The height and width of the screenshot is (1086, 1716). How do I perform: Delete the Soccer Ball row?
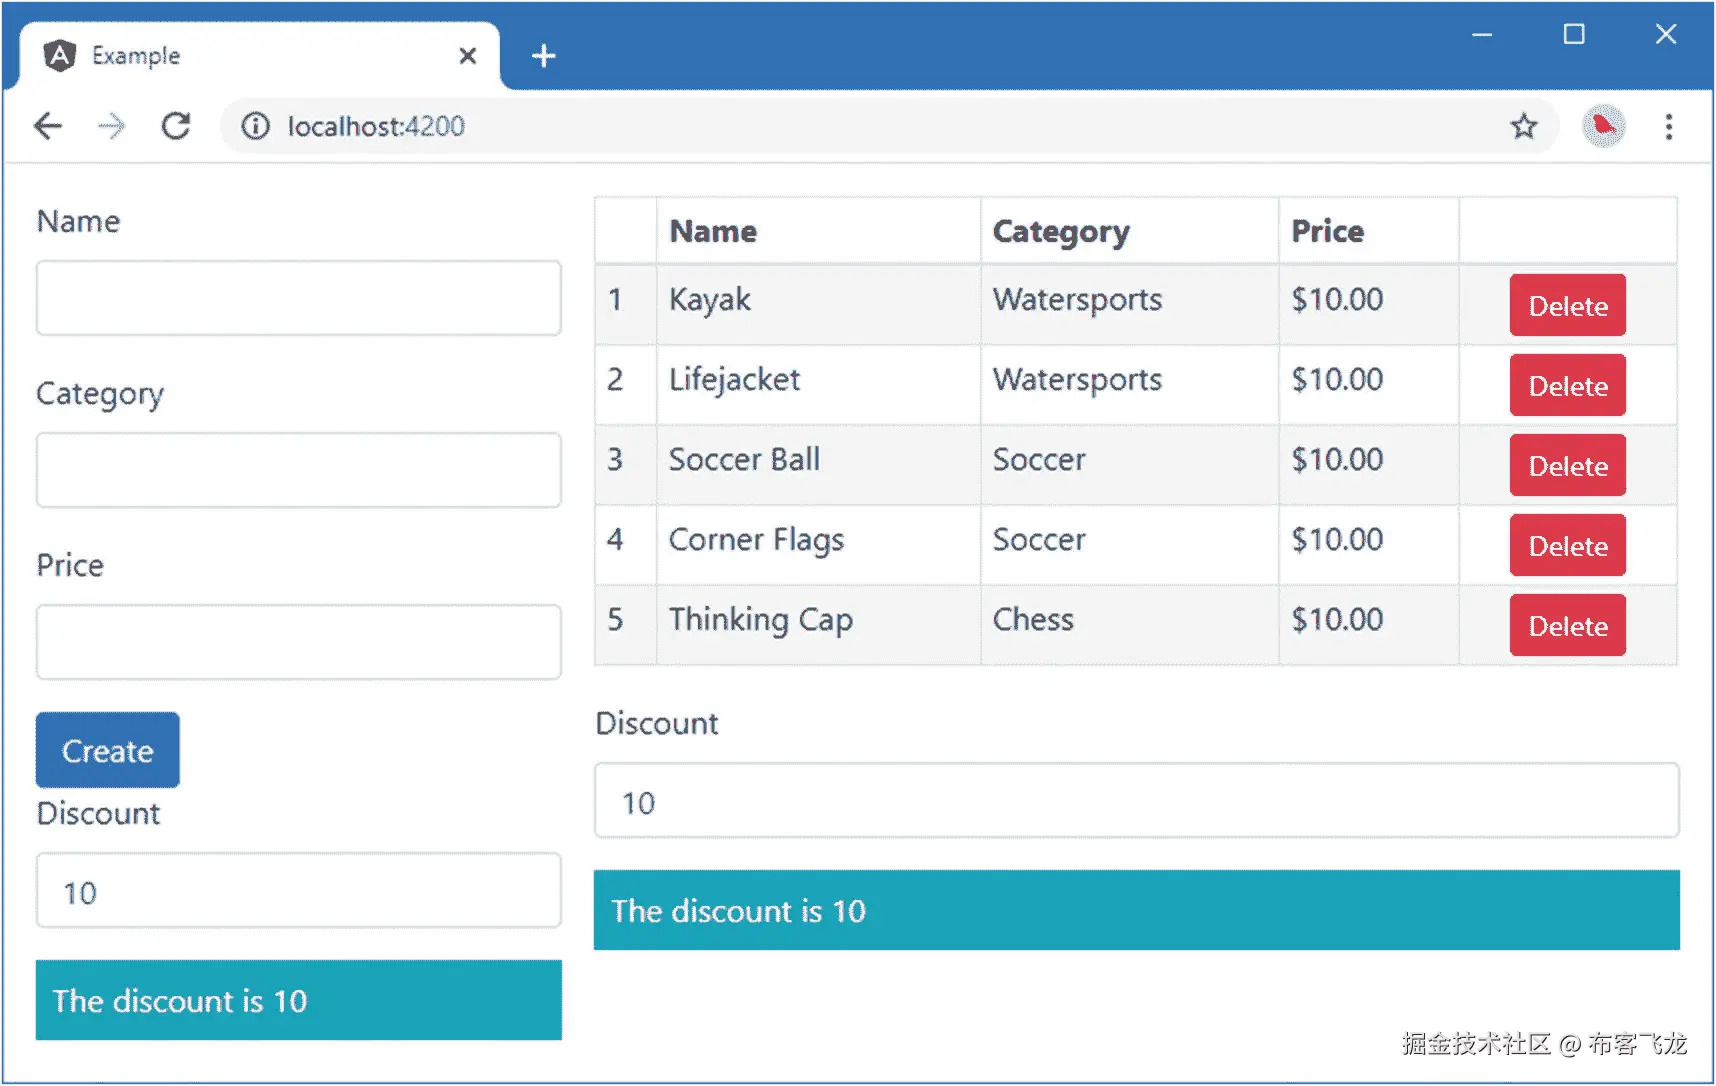coord(1567,465)
